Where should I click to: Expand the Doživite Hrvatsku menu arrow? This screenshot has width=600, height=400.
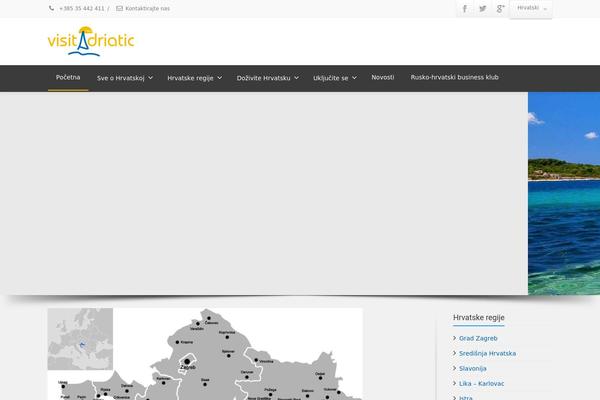click(297, 78)
